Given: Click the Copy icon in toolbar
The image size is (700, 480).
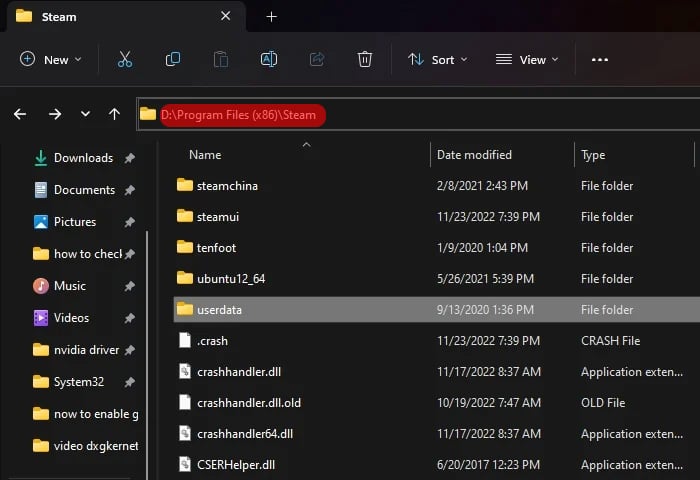Looking at the screenshot, I should coord(173,59).
